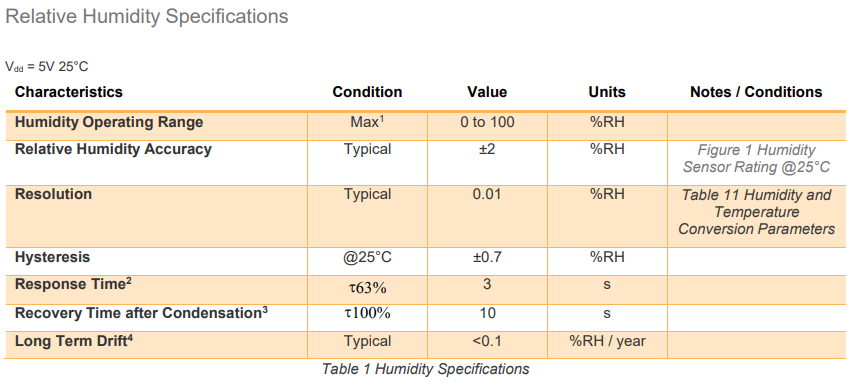Viewport: 855px width, 386px height.
Task: Click the τ63% condition cell
Action: (x=368, y=287)
